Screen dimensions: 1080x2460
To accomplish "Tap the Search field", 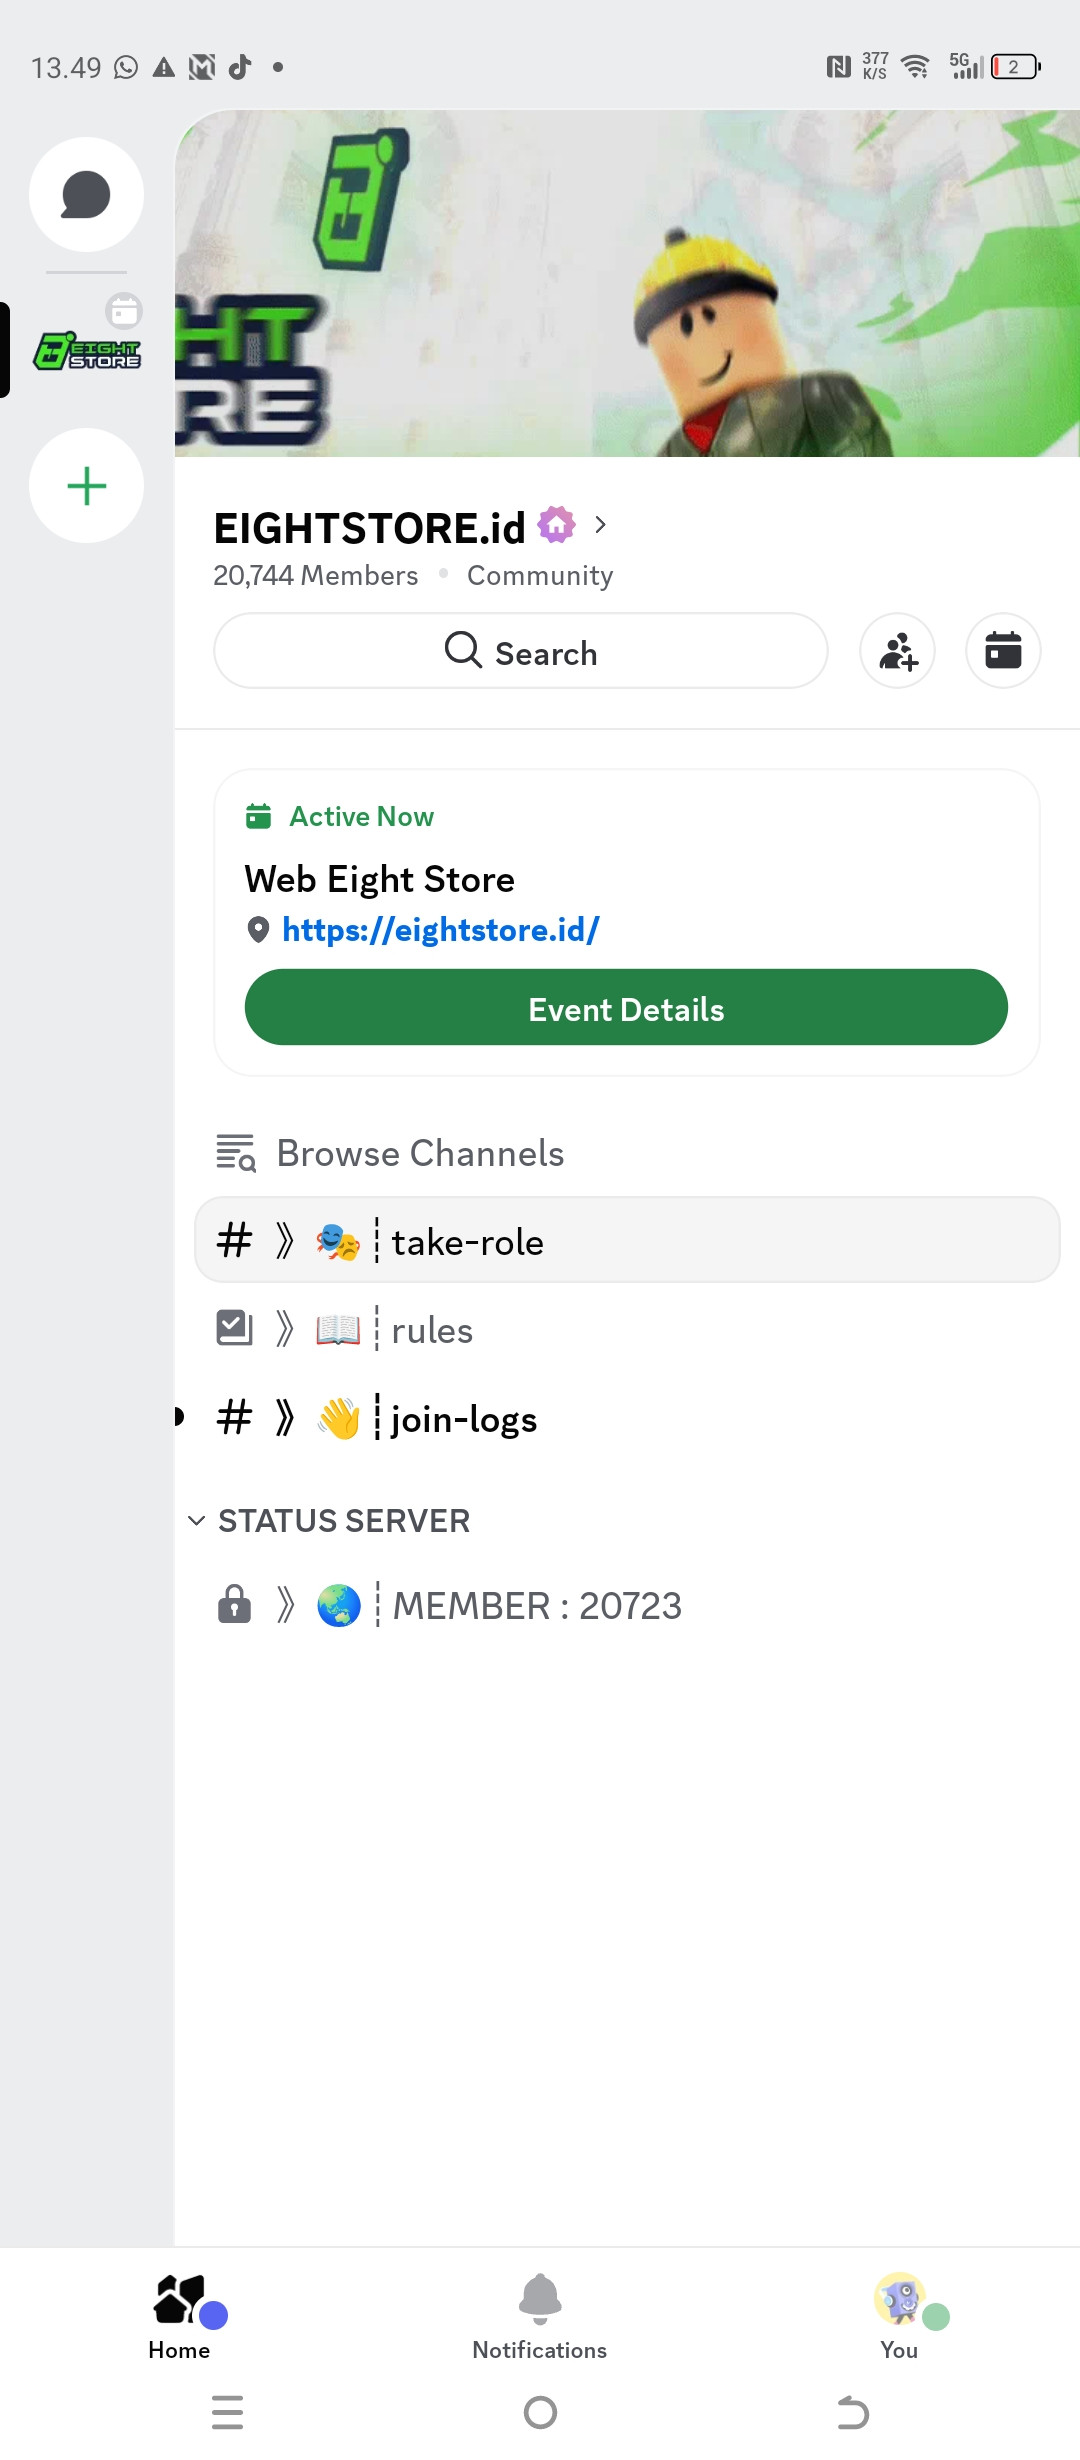I will (x=520, y=651).
